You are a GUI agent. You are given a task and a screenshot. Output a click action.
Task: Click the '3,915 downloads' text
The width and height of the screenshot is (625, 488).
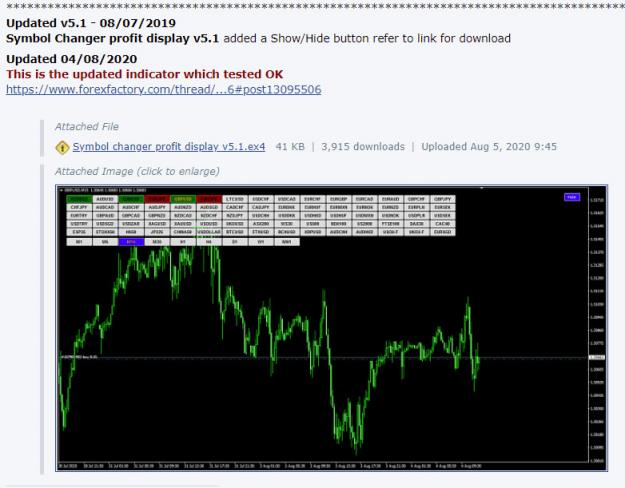(x=363, y=147)
